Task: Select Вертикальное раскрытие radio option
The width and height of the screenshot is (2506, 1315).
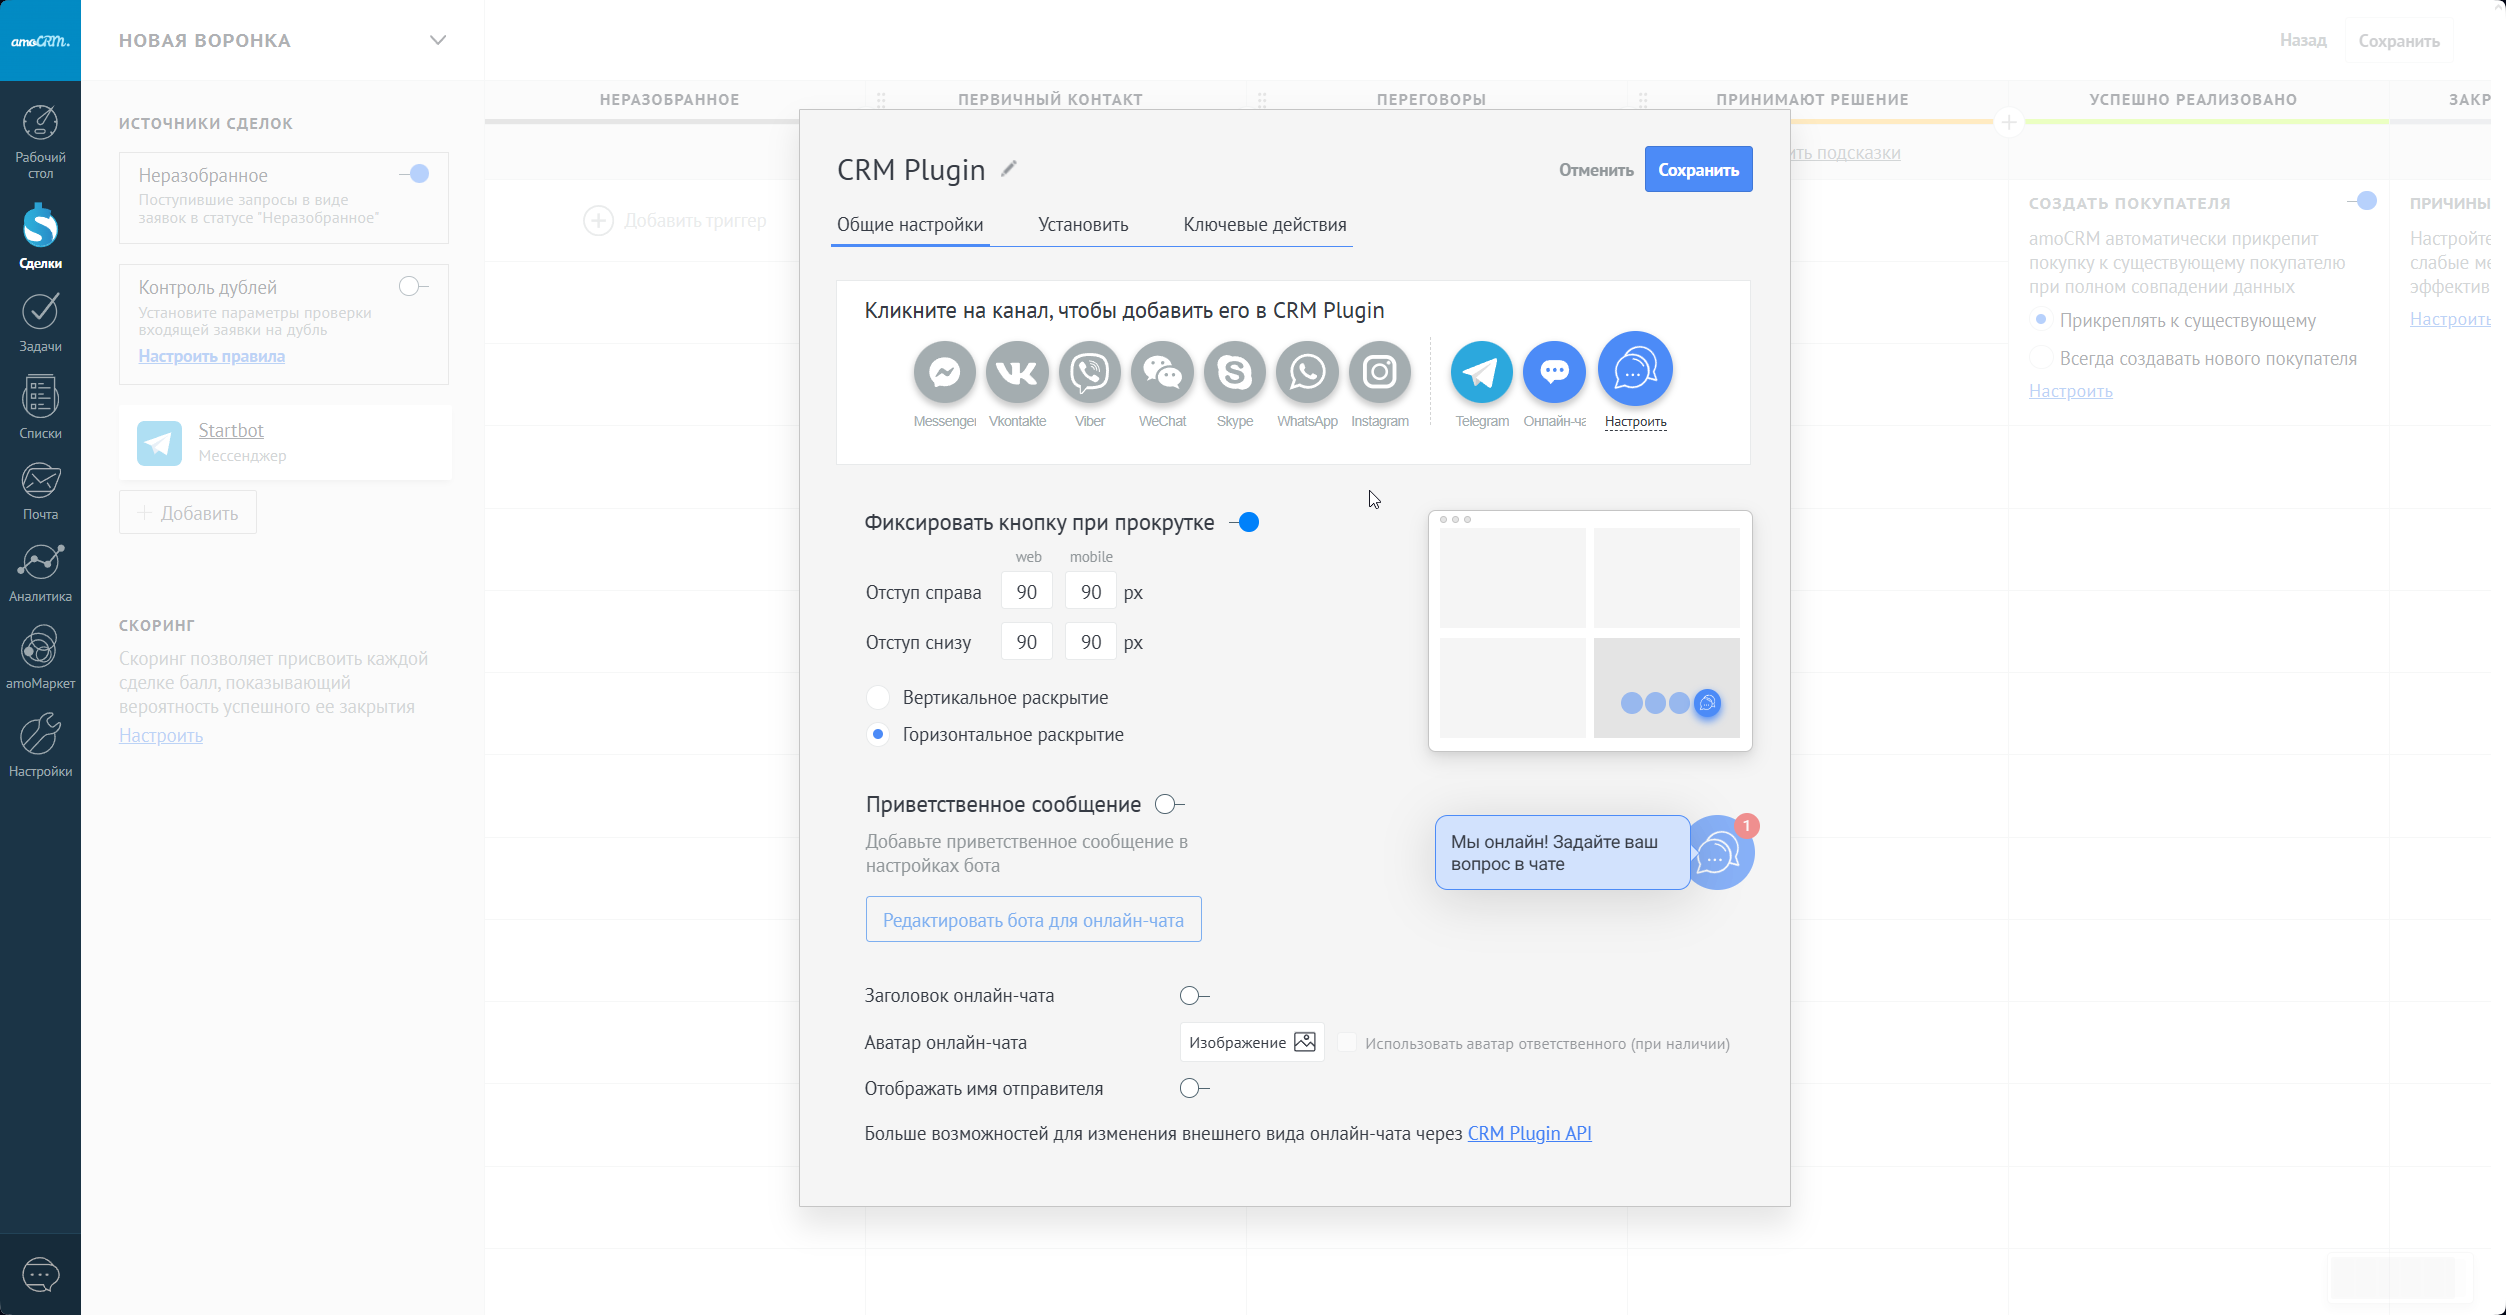Action: tap(878, 697)
